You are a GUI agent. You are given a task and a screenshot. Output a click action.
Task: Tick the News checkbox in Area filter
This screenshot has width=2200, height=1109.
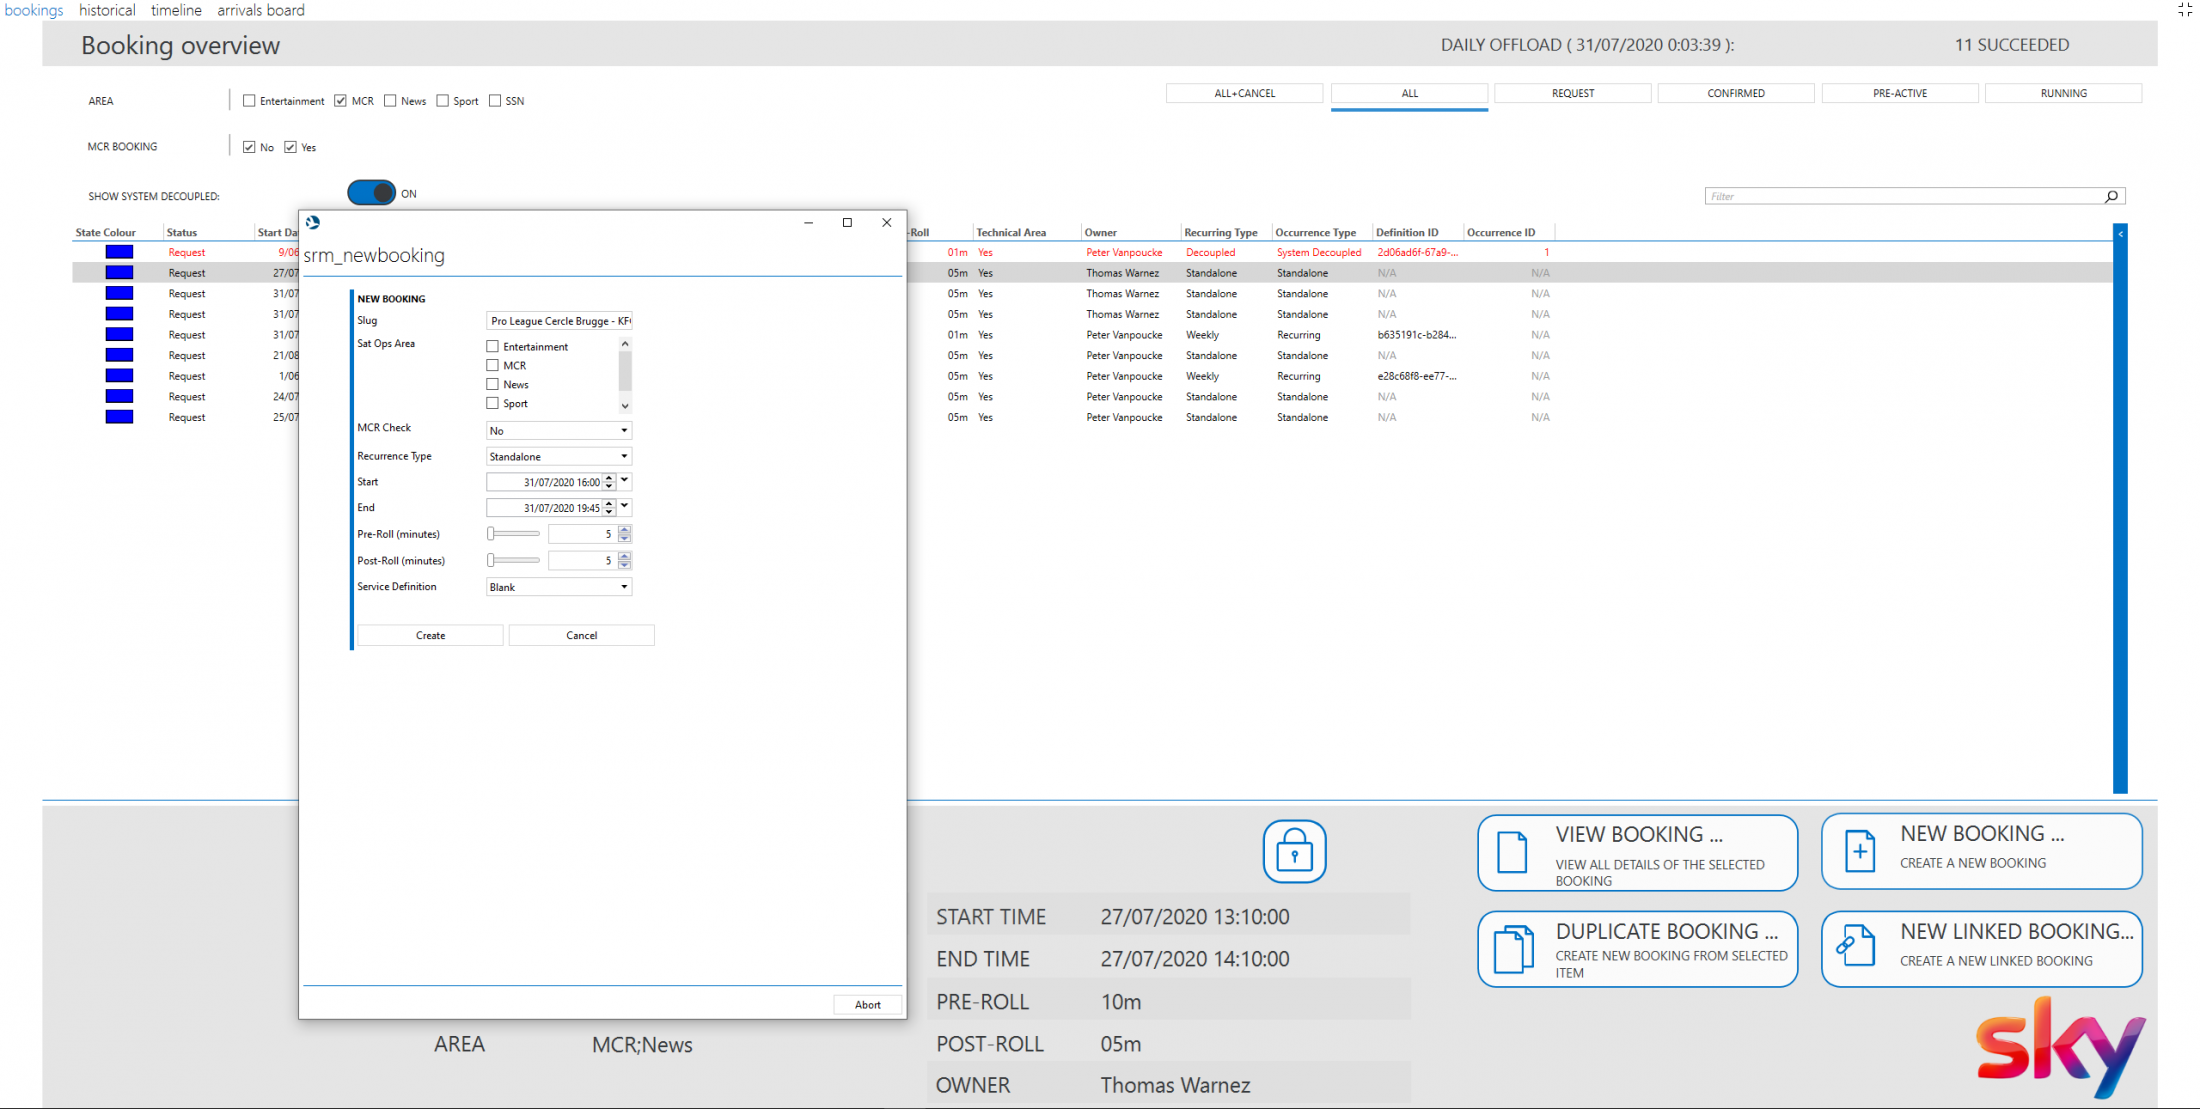click(x=390, y=100)
